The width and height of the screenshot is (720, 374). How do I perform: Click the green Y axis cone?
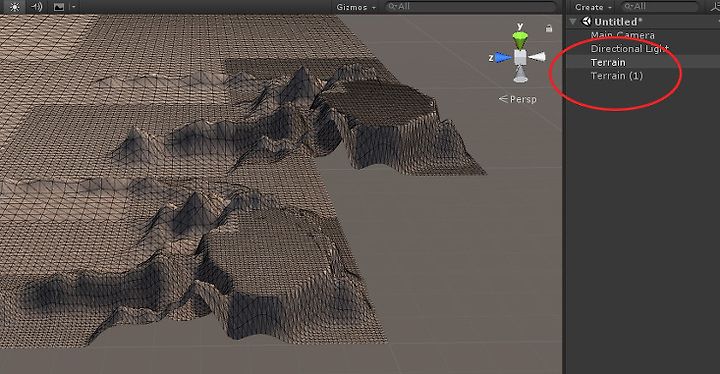pos(520,40)
